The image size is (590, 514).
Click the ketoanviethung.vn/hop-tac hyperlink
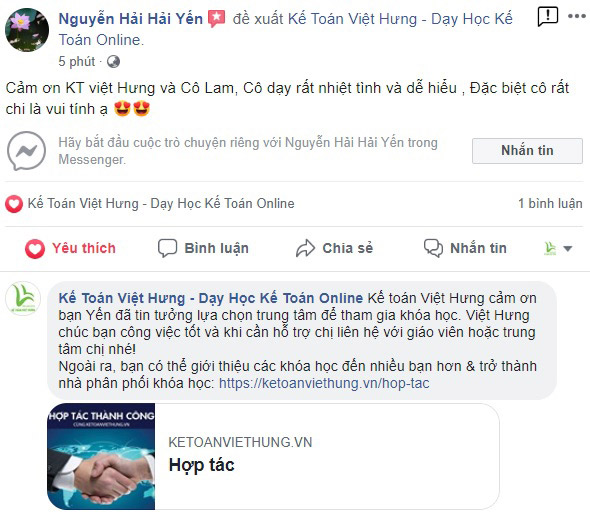[324, 383]
